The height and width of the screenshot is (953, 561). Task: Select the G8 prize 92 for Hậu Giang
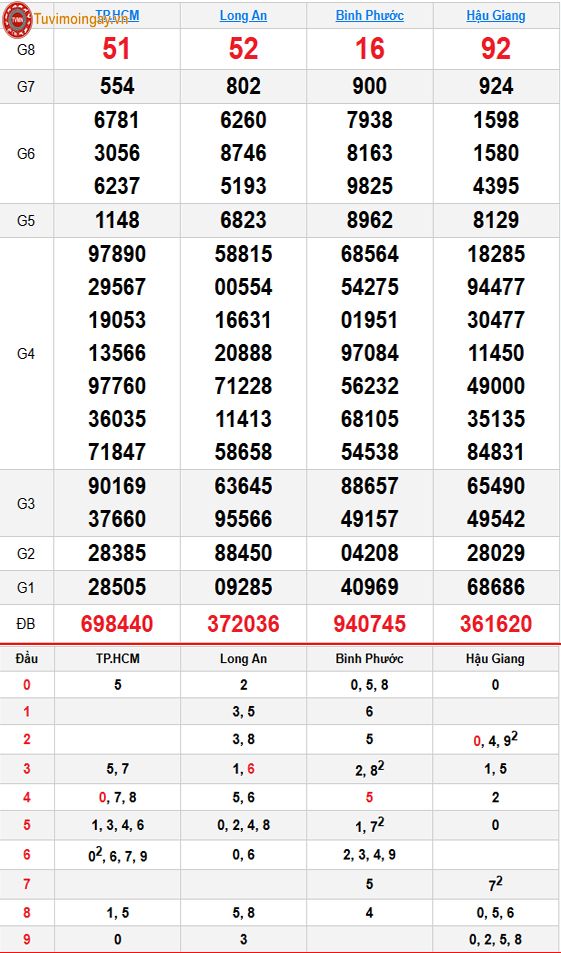(496, 49)
